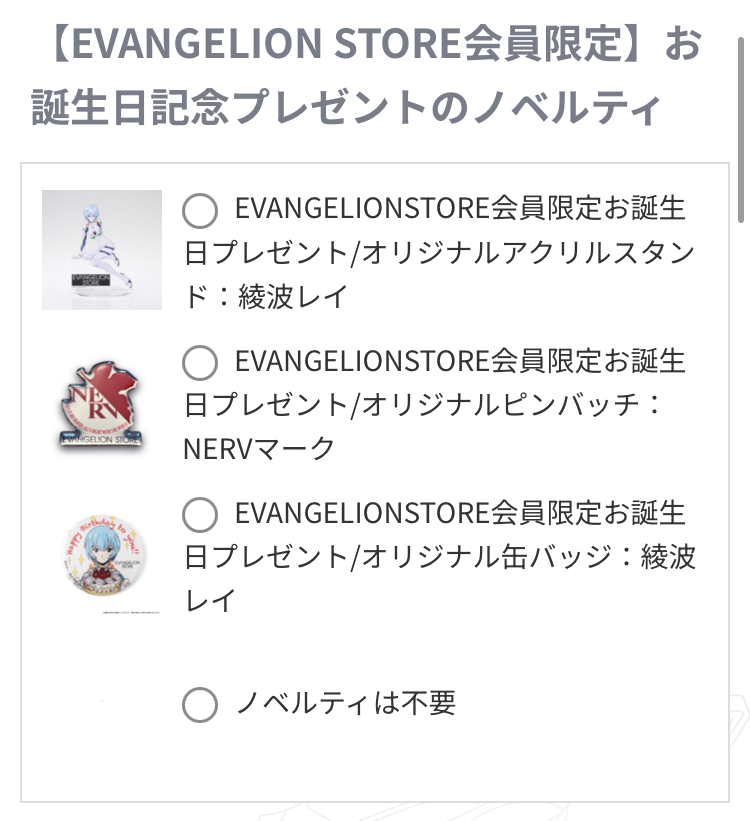
Task: Click the NERV logo pin badge thumbnail
Action: pos(102,404)
